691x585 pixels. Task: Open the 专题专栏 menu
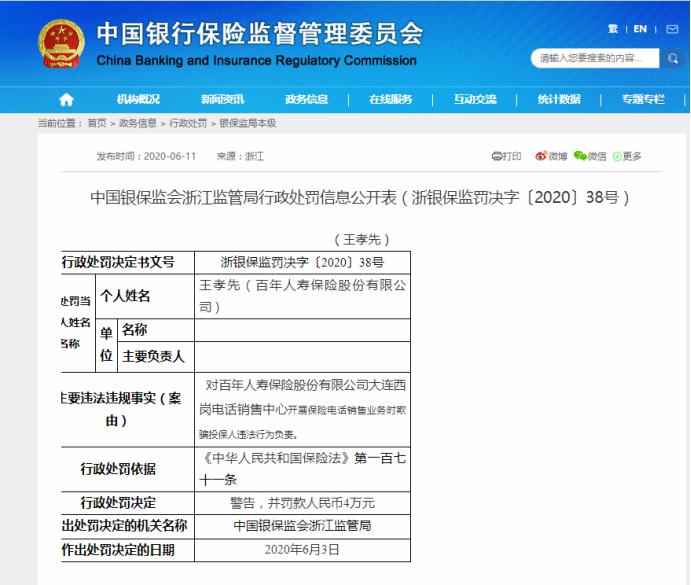click(643, 100)
